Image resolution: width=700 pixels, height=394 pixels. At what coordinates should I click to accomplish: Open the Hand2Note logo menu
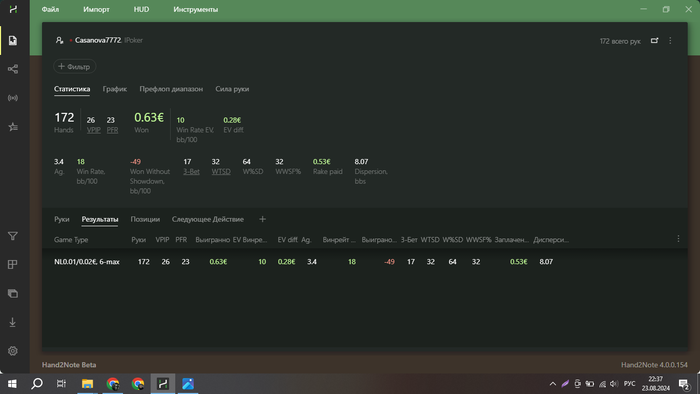tap(13, 9)
